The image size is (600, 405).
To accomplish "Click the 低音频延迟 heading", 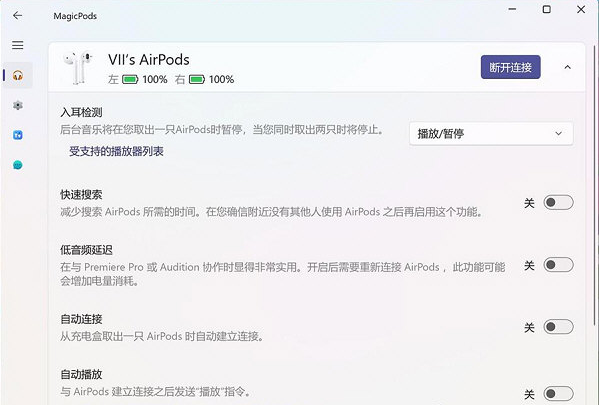I will point(86,250).
